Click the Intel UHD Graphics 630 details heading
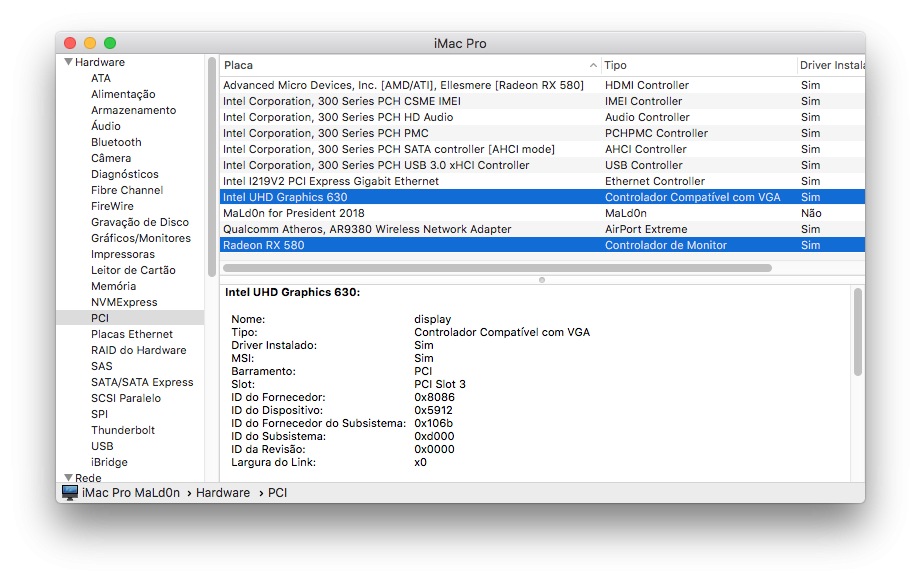Viewport: 921px width, 583px height. tap(293, 292)
